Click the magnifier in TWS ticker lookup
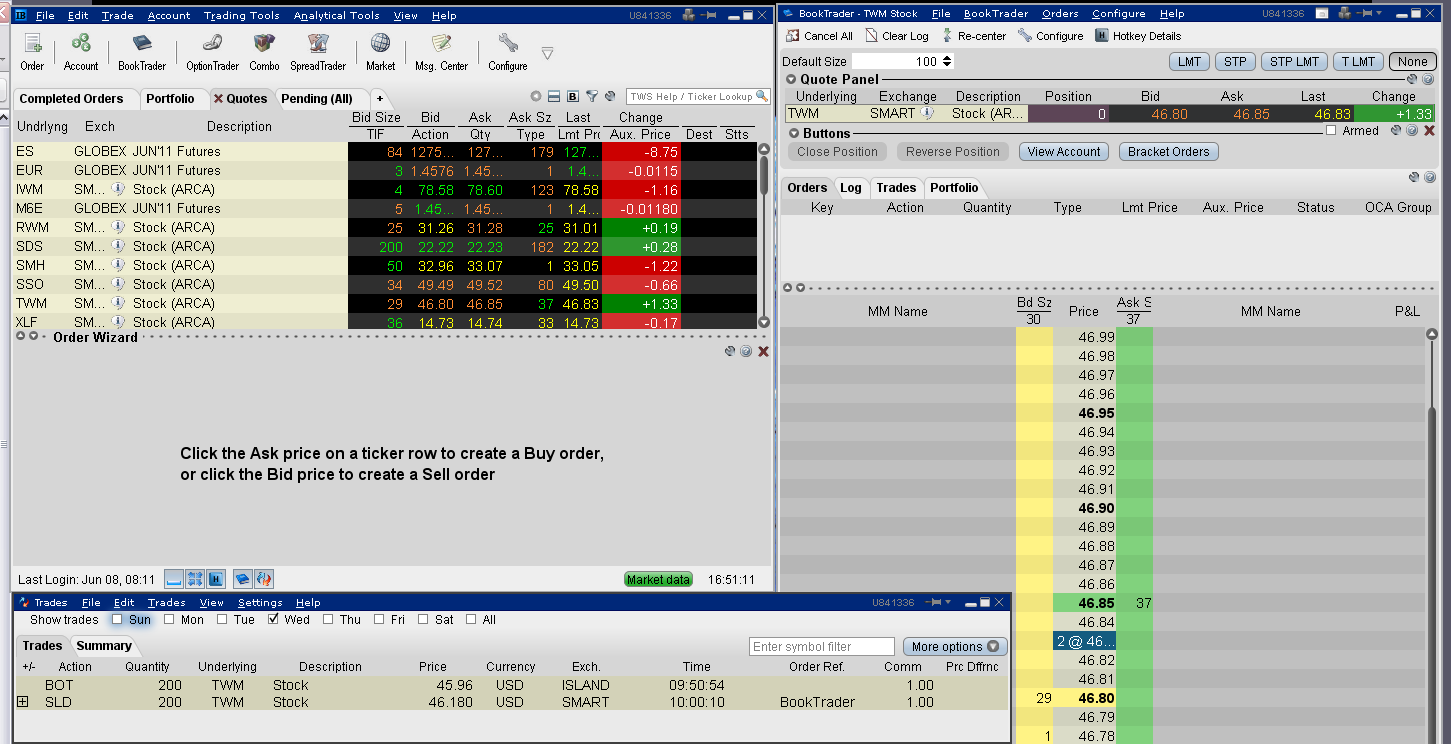Viewport: 1451px width, 744px height. point(762,97)
